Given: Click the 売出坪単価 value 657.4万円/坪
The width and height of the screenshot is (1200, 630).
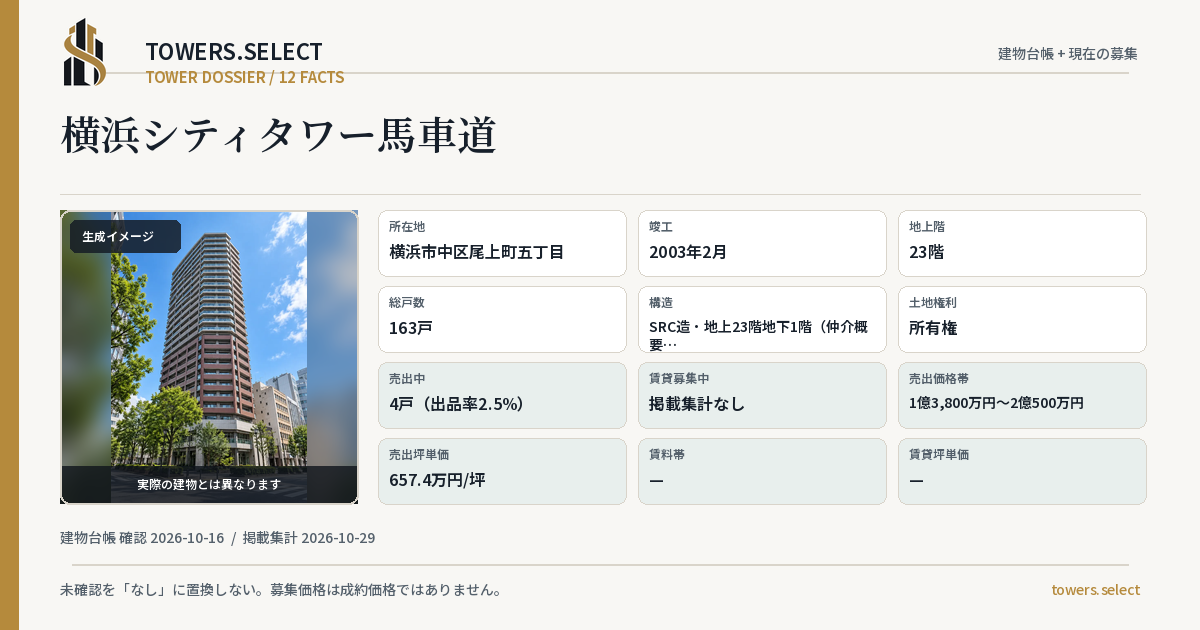Looking at the screenshot, I should [x=437, y=480].
